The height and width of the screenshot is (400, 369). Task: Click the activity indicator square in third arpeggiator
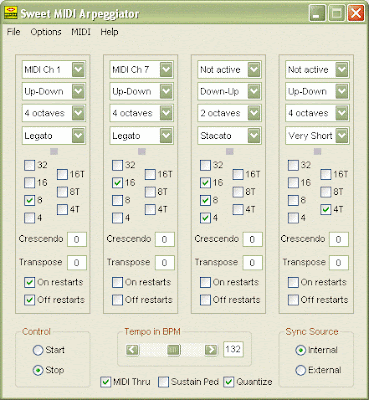coord(230,152)
